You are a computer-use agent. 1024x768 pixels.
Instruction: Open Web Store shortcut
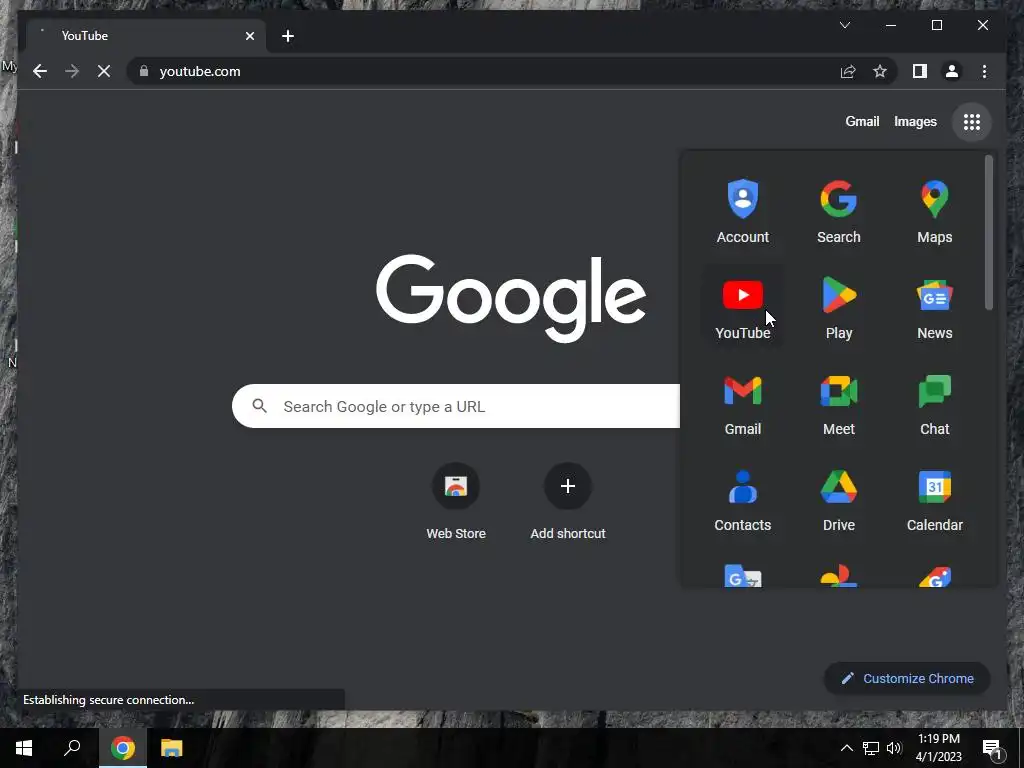coord(456,502)
